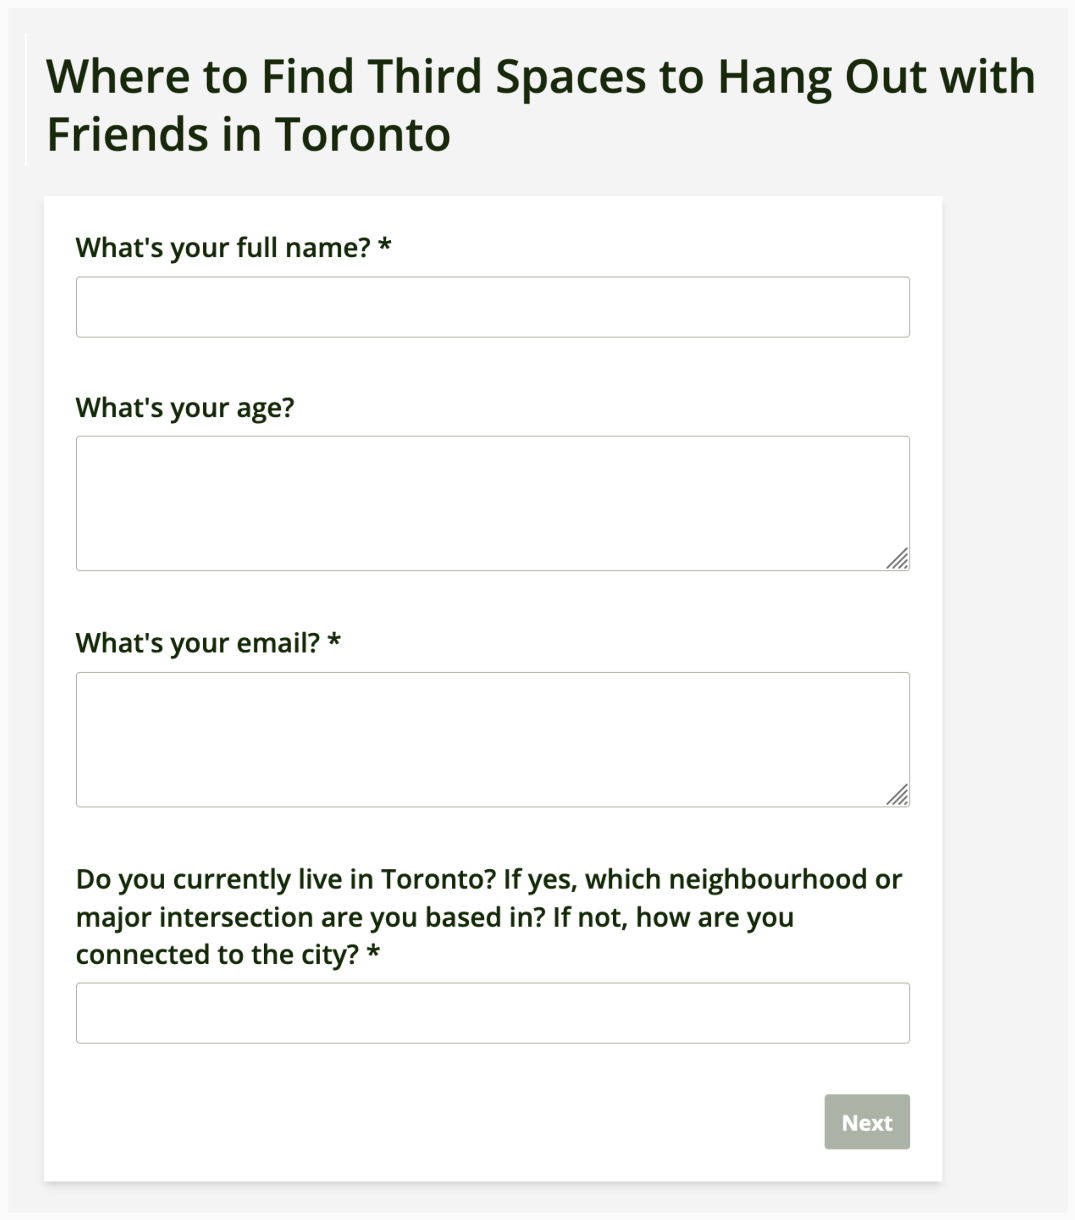Click the email text area resize handle
Viewport: 1075px width, 1220px height.
pos(898,795)
